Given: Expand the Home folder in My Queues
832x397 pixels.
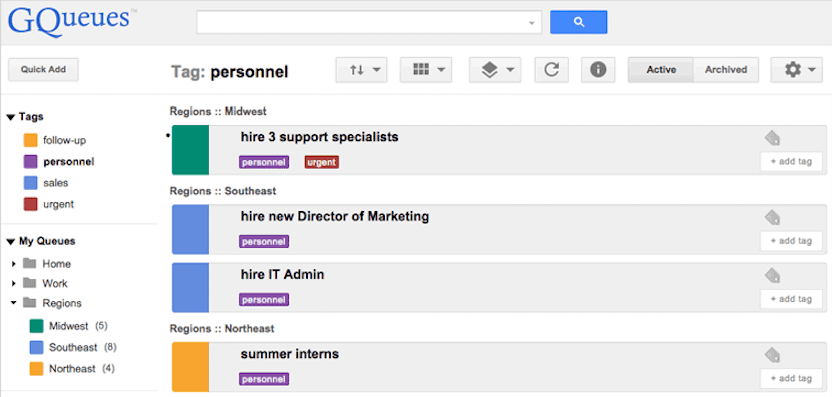Looking at the screenshot, I should point(14,263).
